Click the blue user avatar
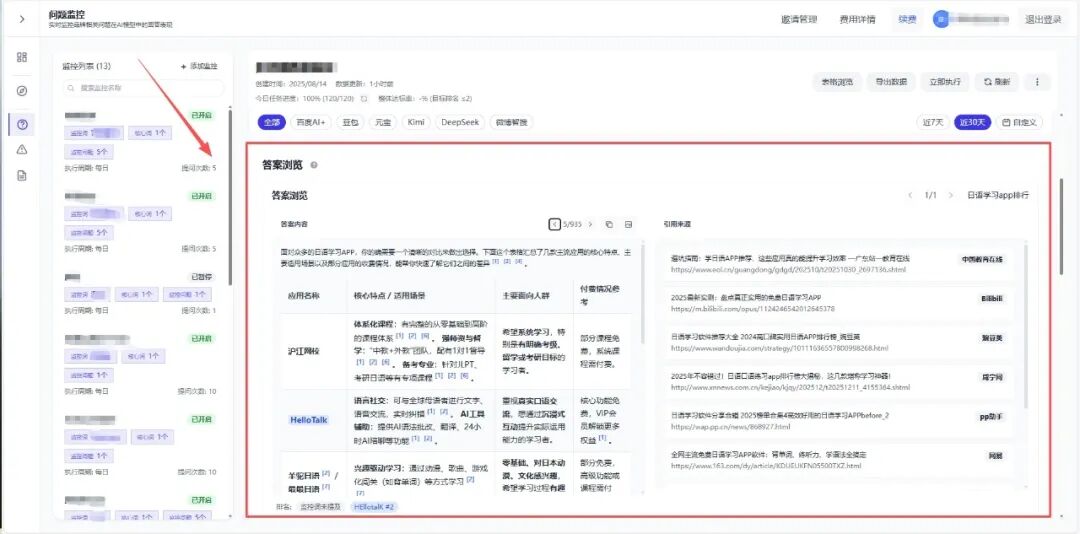Screen dimensions: 1080x534 941,19
